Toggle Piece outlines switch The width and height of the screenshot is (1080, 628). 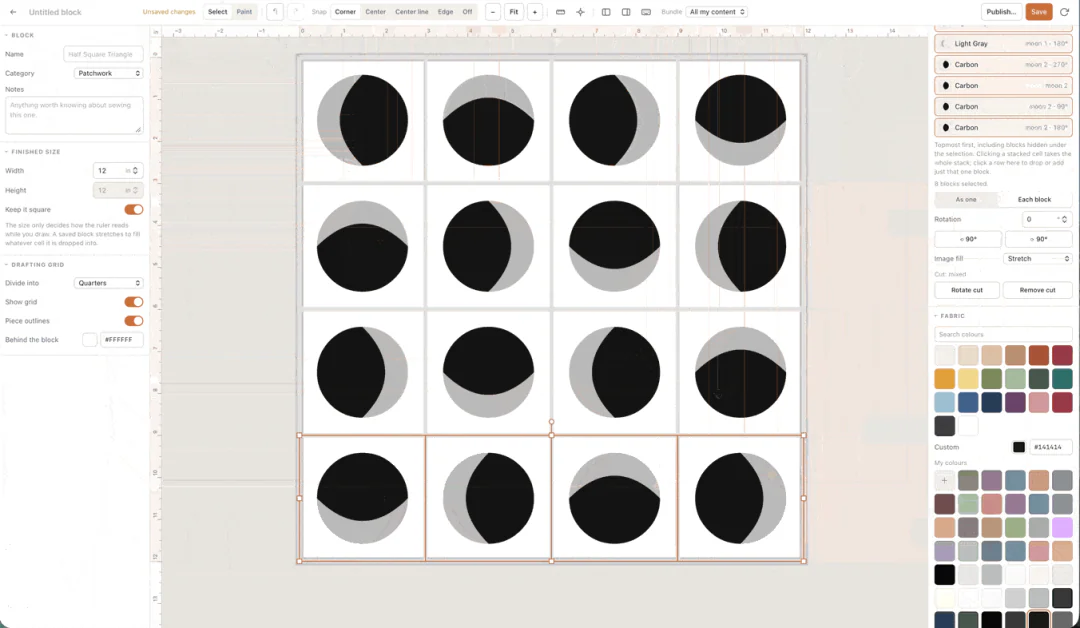coord(134,321)
